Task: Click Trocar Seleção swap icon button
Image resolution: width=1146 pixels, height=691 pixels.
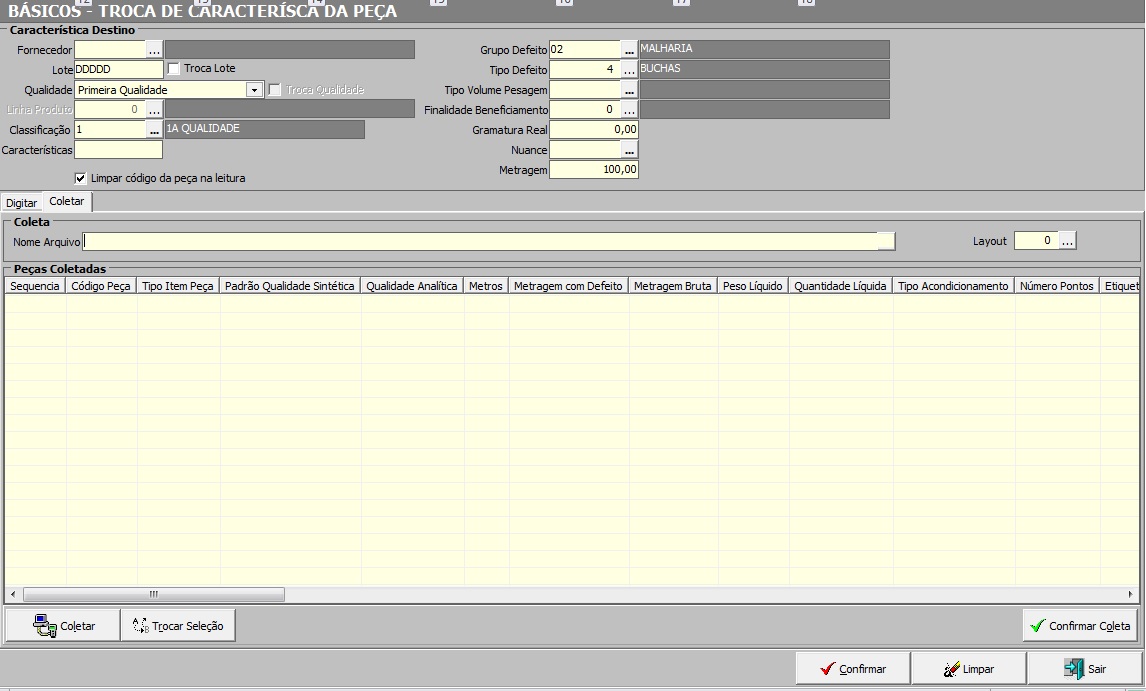Action: (x=178, y=626)
